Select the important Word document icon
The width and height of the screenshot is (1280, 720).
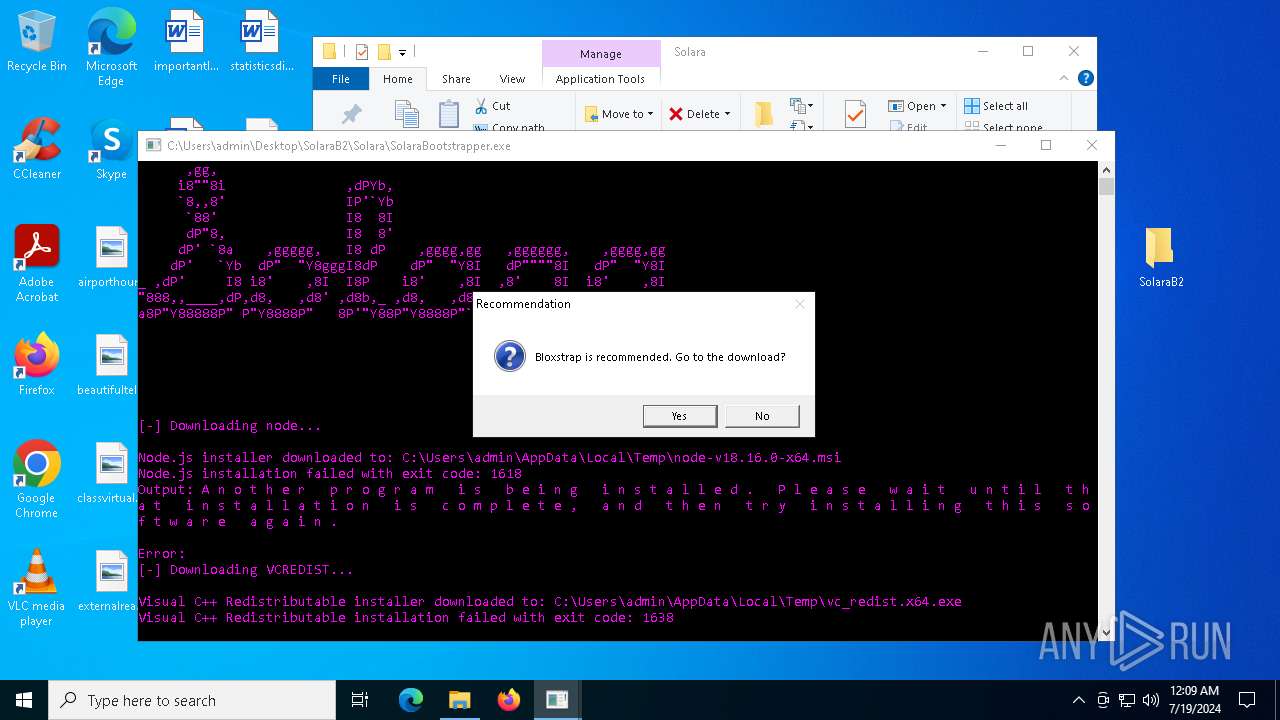tap(185, 42)
